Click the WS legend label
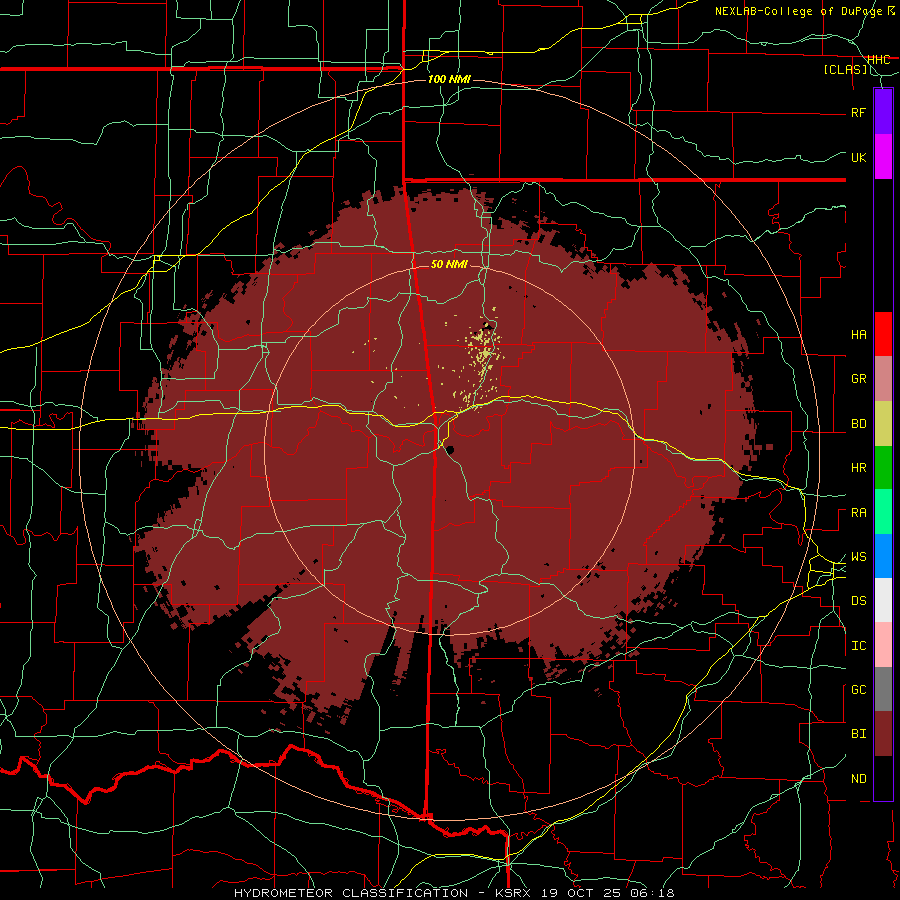The height and width of the screenshot is (900, 900). (859, 556)
